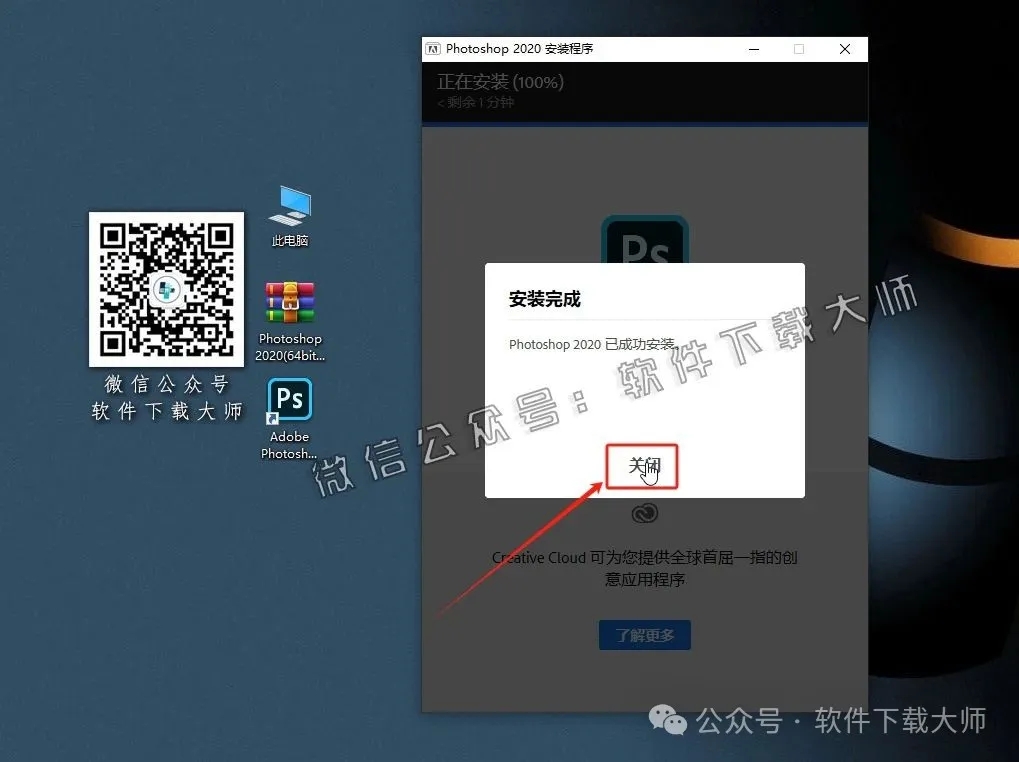1019x762 pixels.
Task: Click the installer maximize button
Action: [x=799, y=48]
